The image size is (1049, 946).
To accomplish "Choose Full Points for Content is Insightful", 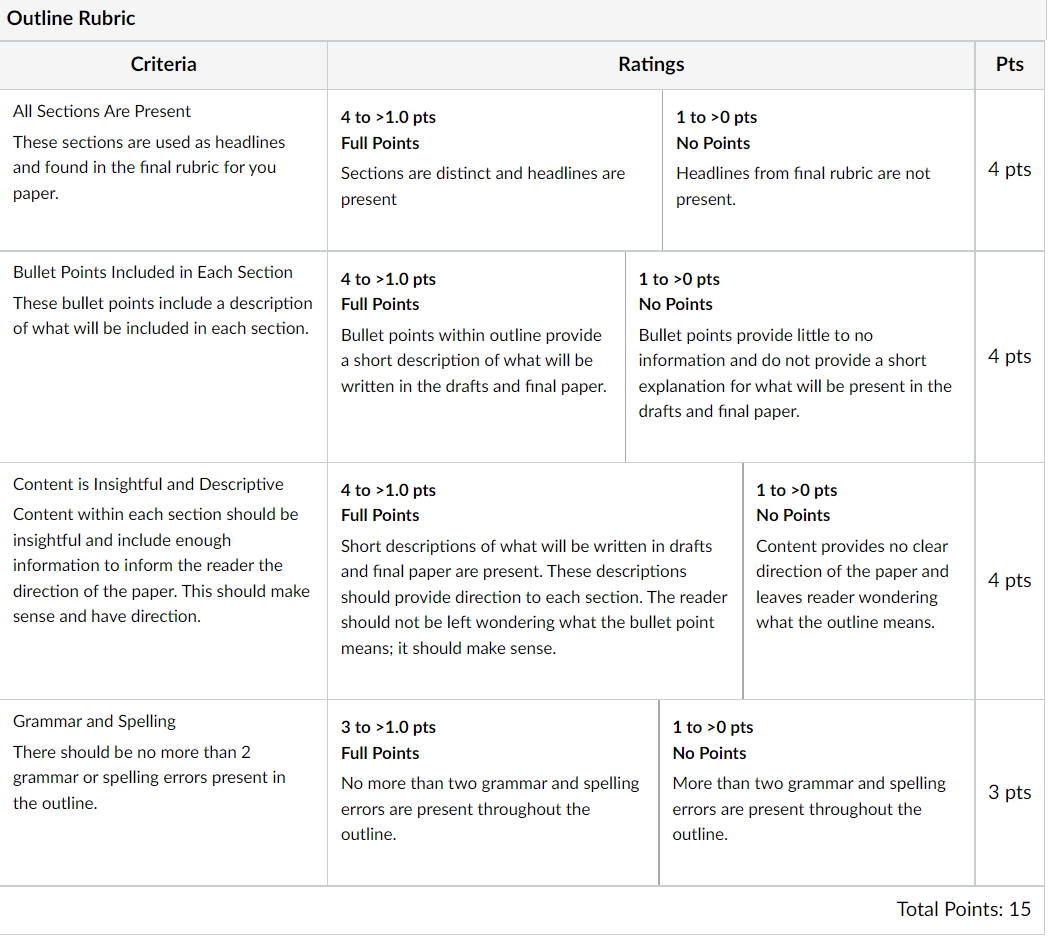I will 535,581.
